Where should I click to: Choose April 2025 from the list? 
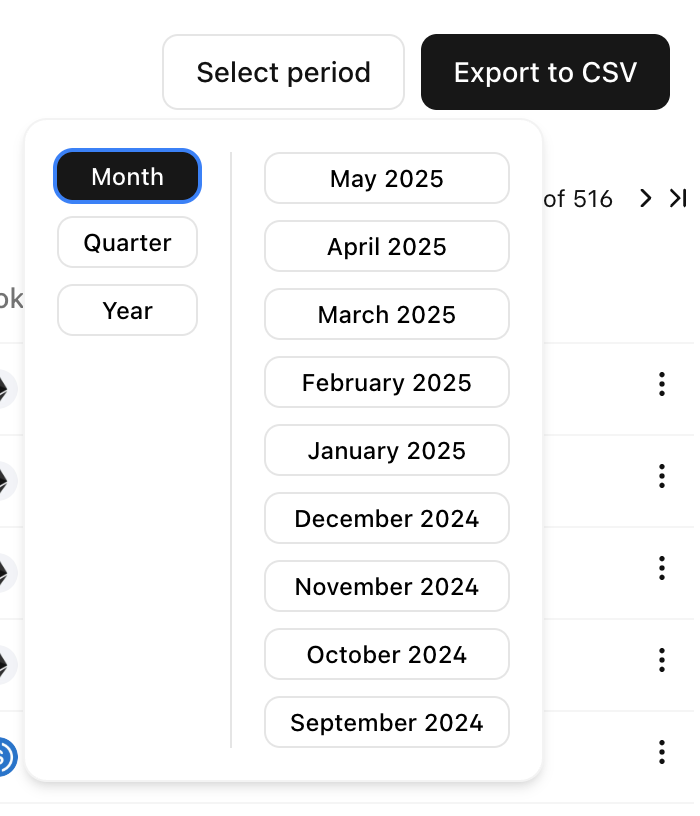[387, 246]
